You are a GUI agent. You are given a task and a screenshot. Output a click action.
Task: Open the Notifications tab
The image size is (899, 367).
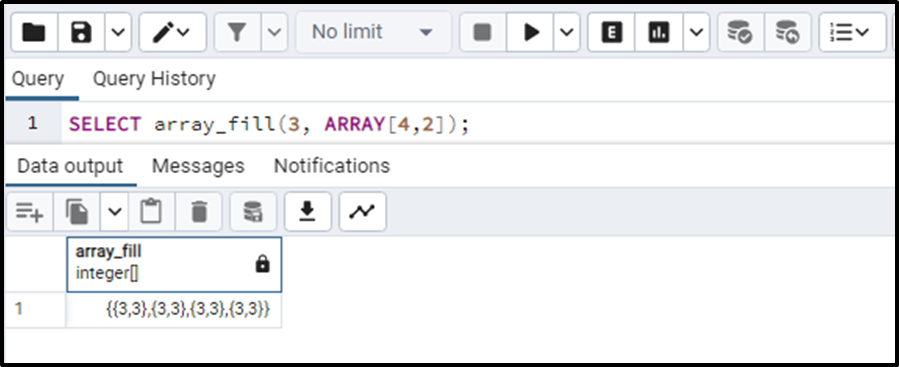(x=331, y=166)
